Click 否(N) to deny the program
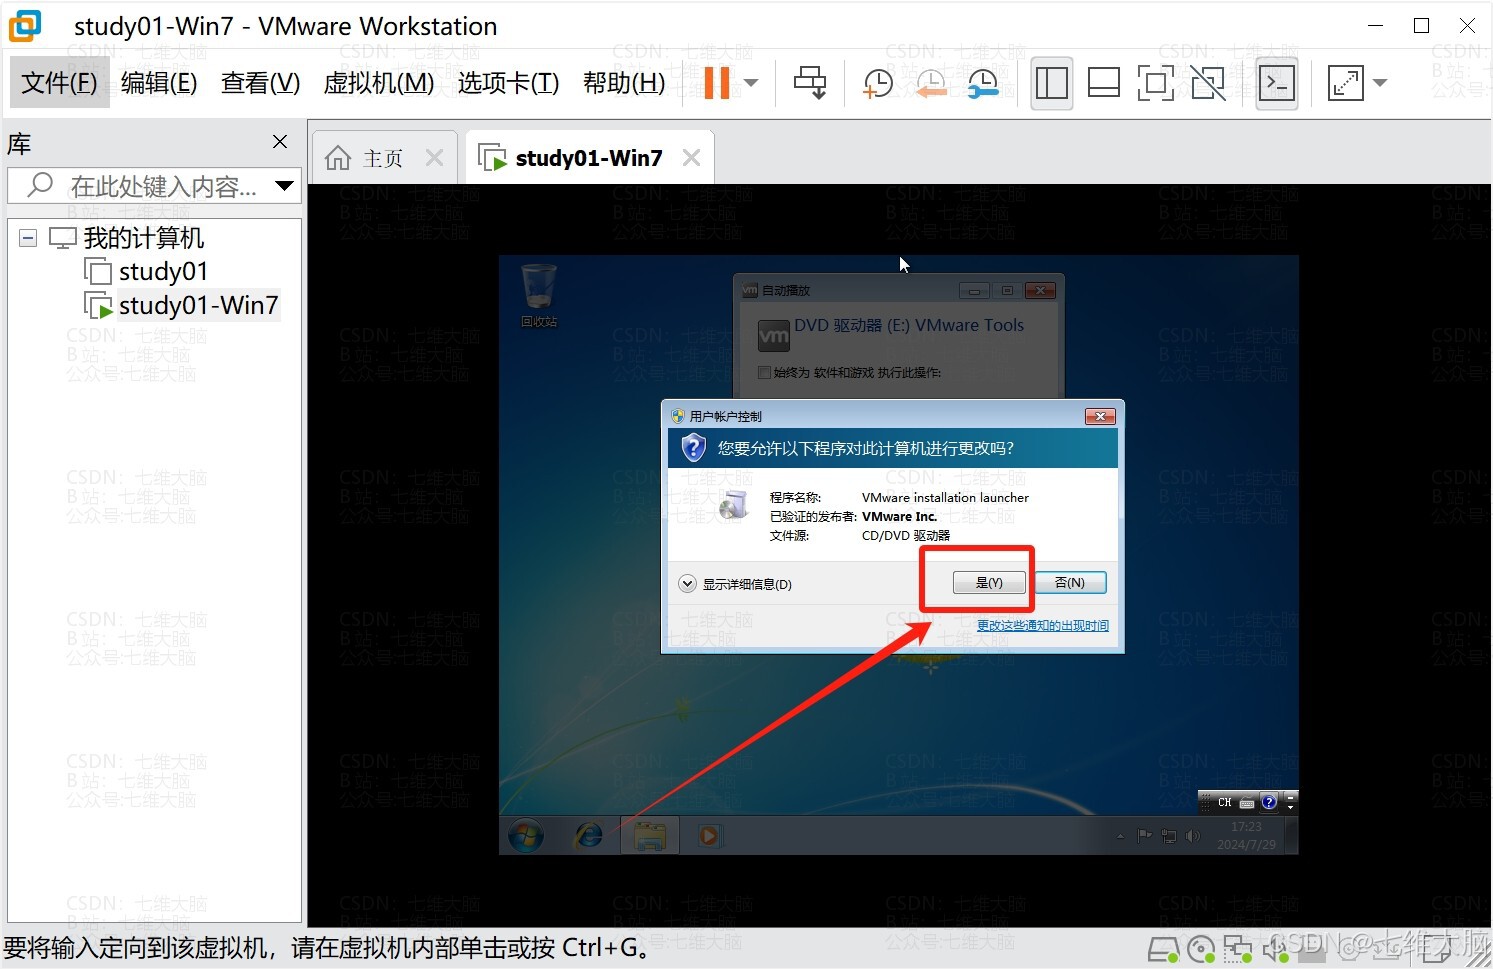 [x=1069, y=583]
